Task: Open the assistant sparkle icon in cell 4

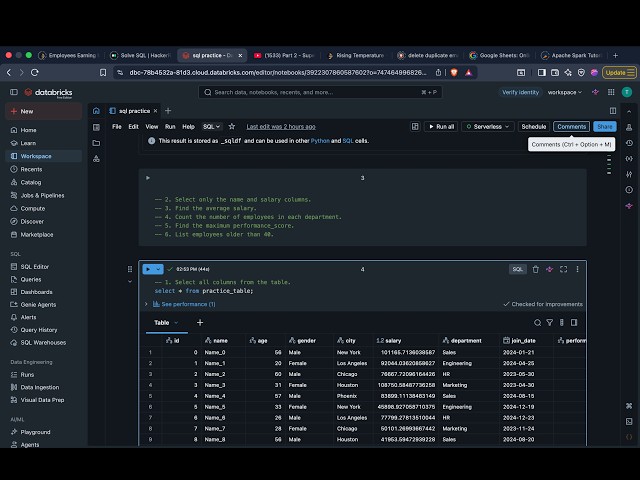Action: coord(549,269)
